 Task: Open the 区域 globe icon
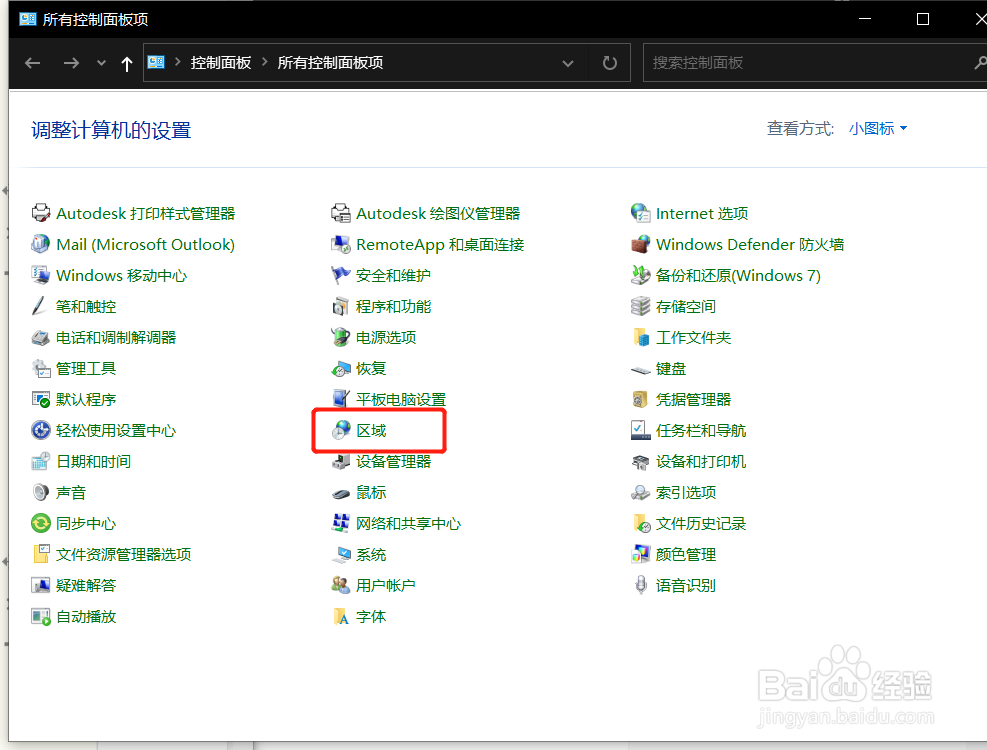click(341, 431)
